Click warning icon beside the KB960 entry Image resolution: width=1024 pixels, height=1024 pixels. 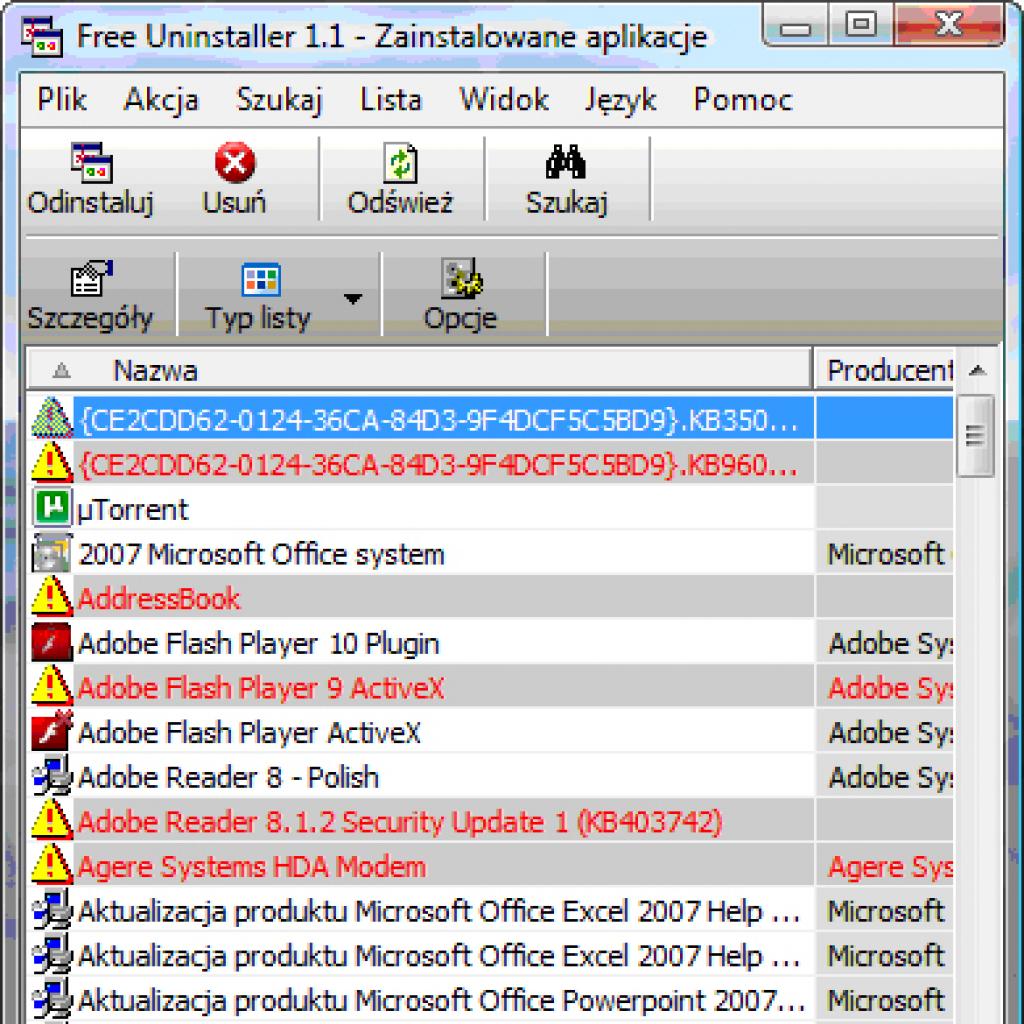[x=52, y=462]
